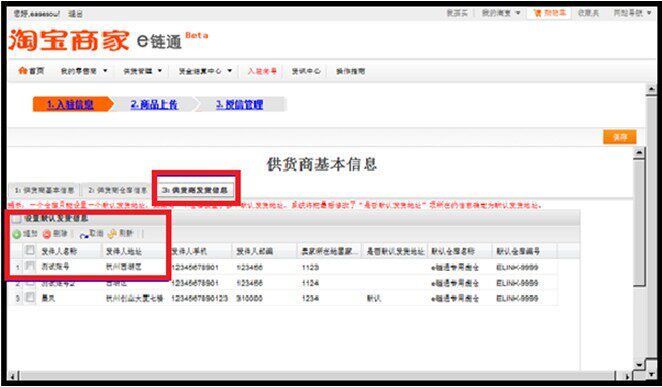Select tab 3: 供货商发货信息

194,190
